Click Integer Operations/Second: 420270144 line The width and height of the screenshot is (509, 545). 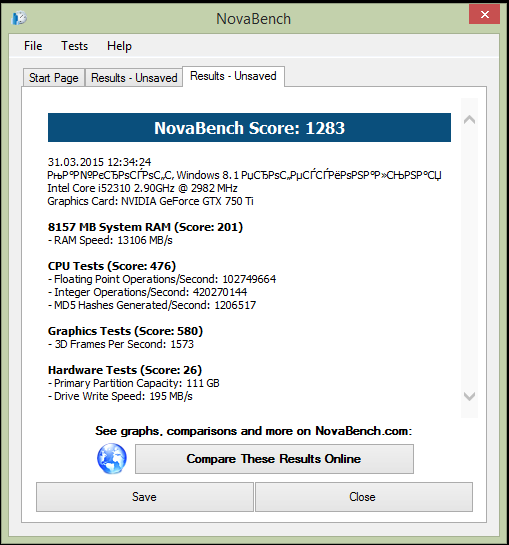[147, 292]
